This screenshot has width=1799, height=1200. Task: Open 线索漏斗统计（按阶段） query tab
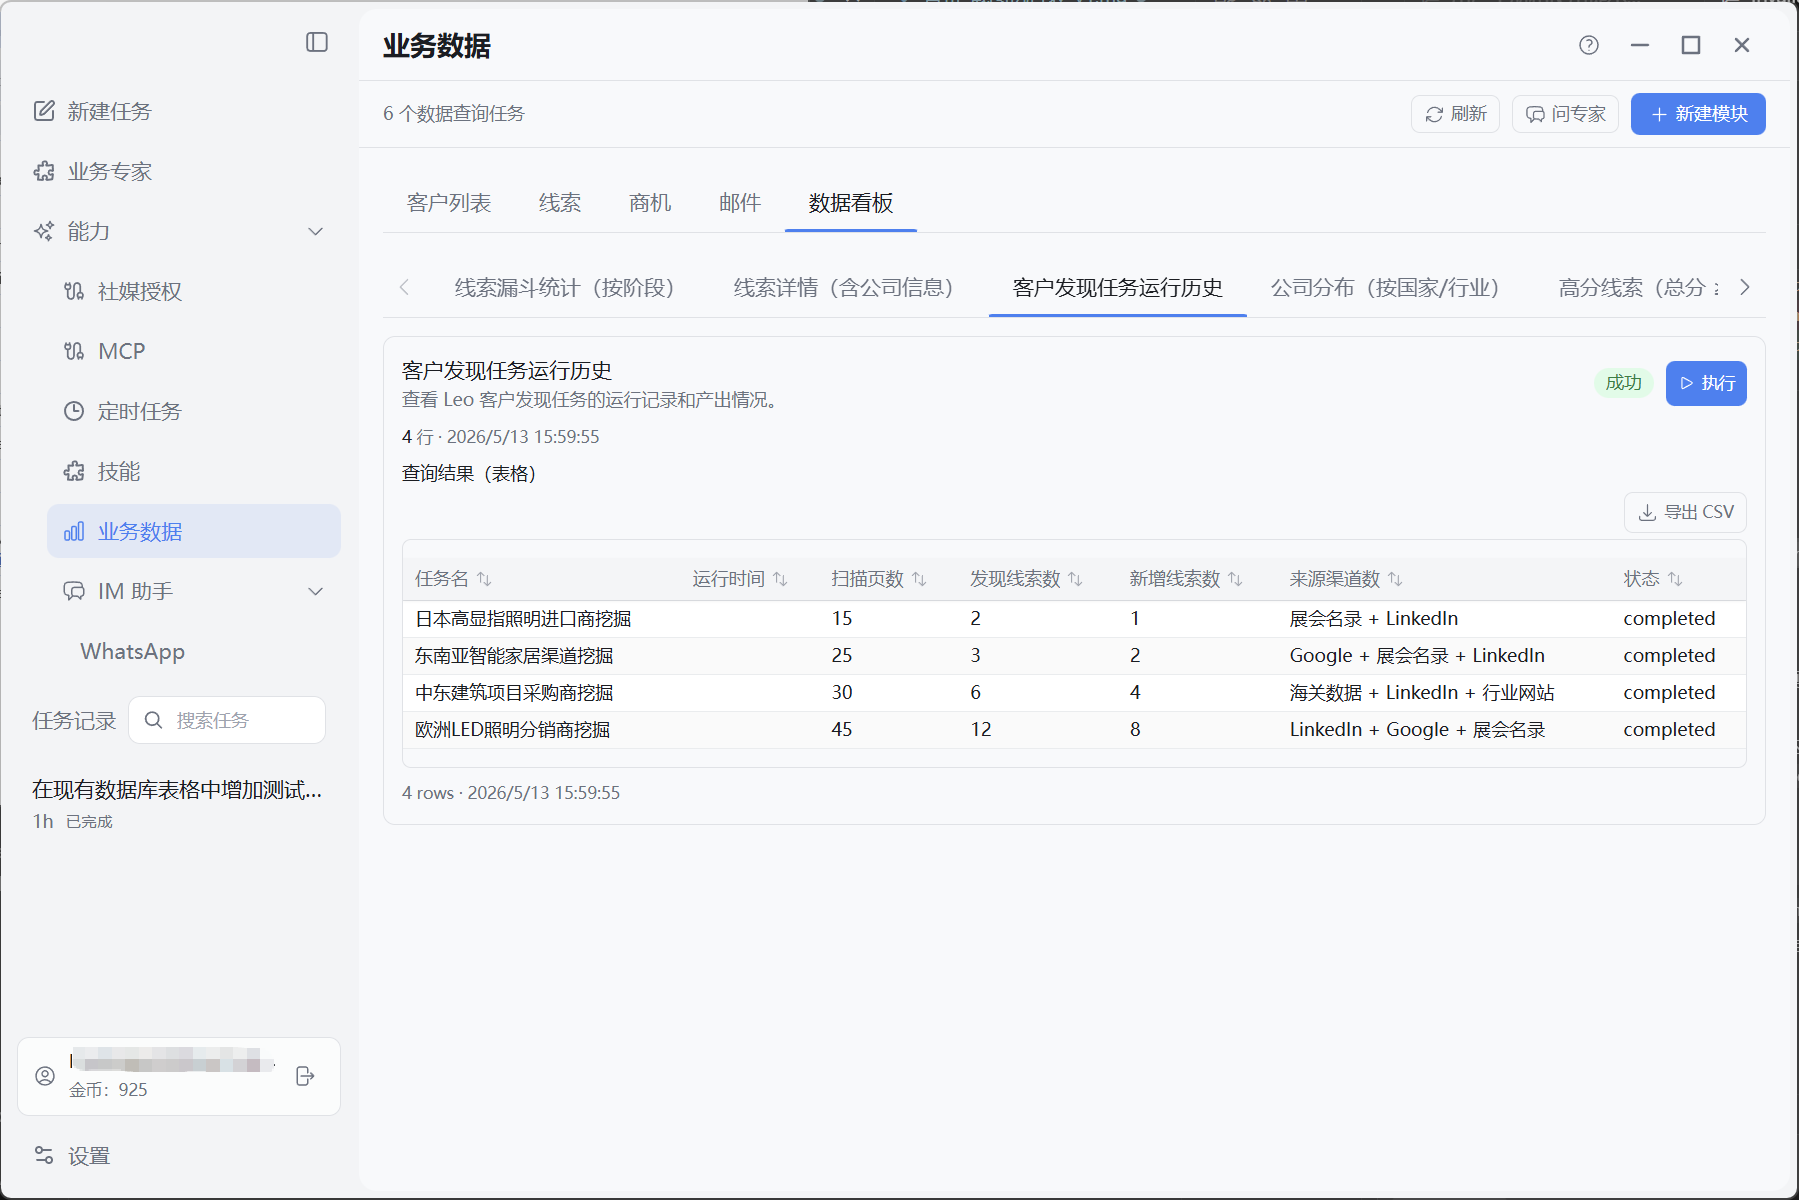click(x=570, y=288)
